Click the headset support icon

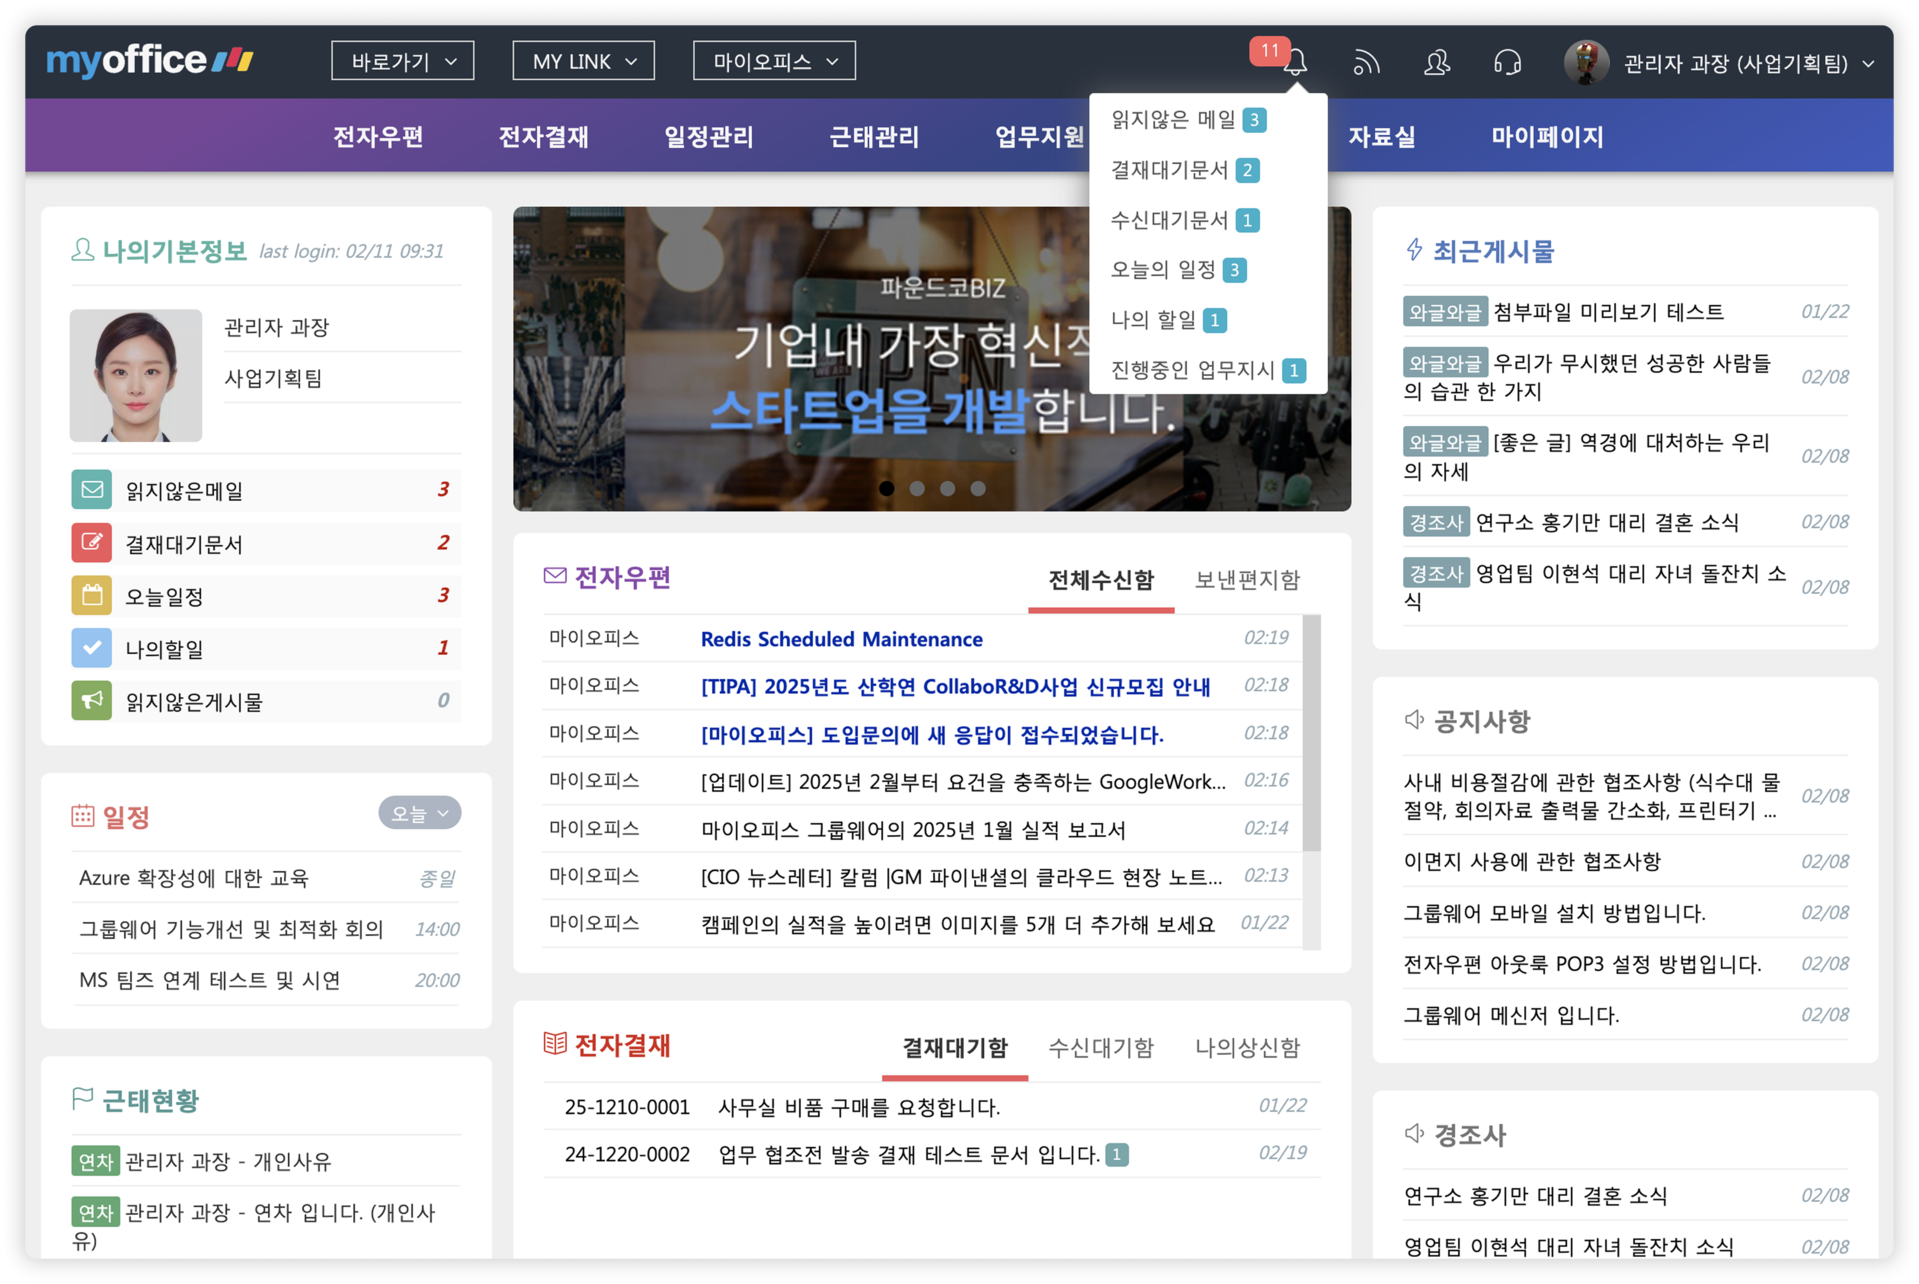tap(1507, 62)
